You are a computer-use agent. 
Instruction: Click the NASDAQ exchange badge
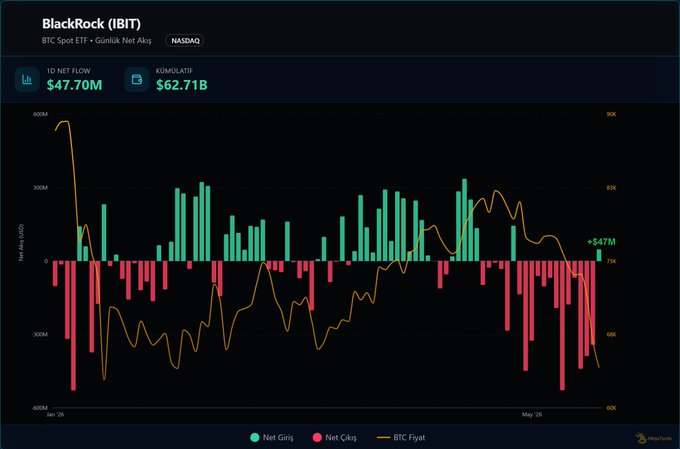[185, 41]
